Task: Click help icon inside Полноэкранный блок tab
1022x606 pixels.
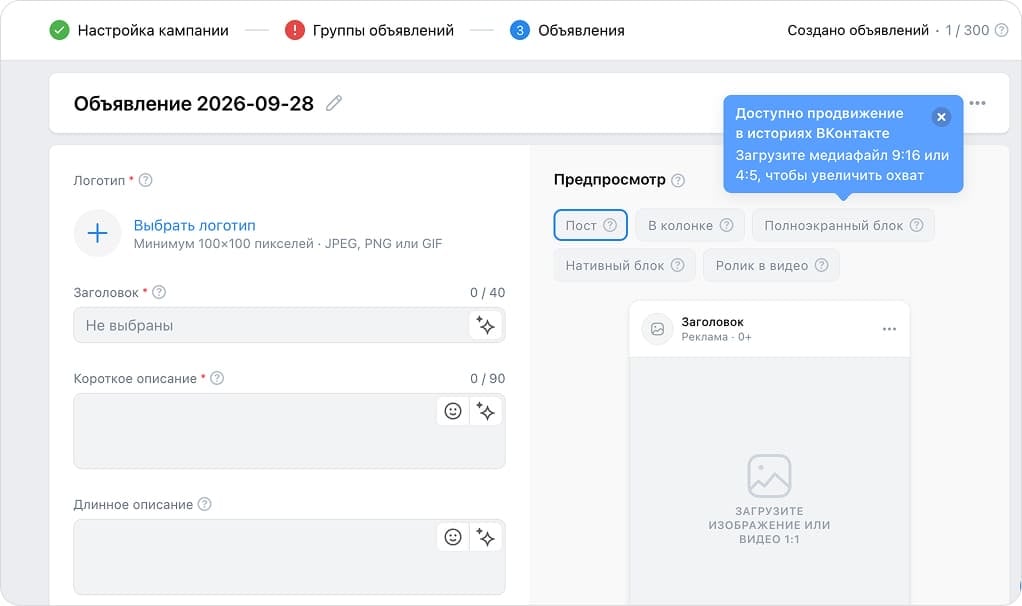Action: [x=916, y=225]
